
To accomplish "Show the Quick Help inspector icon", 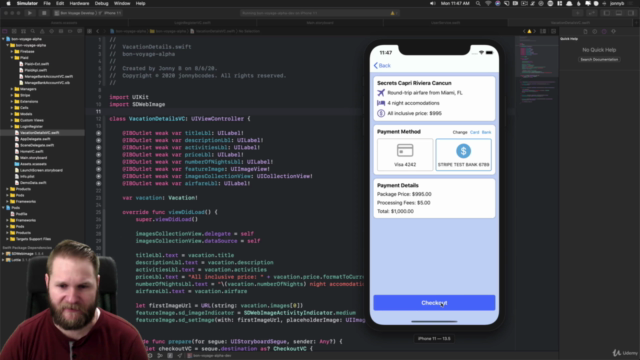I will click(x=604, y=31).
